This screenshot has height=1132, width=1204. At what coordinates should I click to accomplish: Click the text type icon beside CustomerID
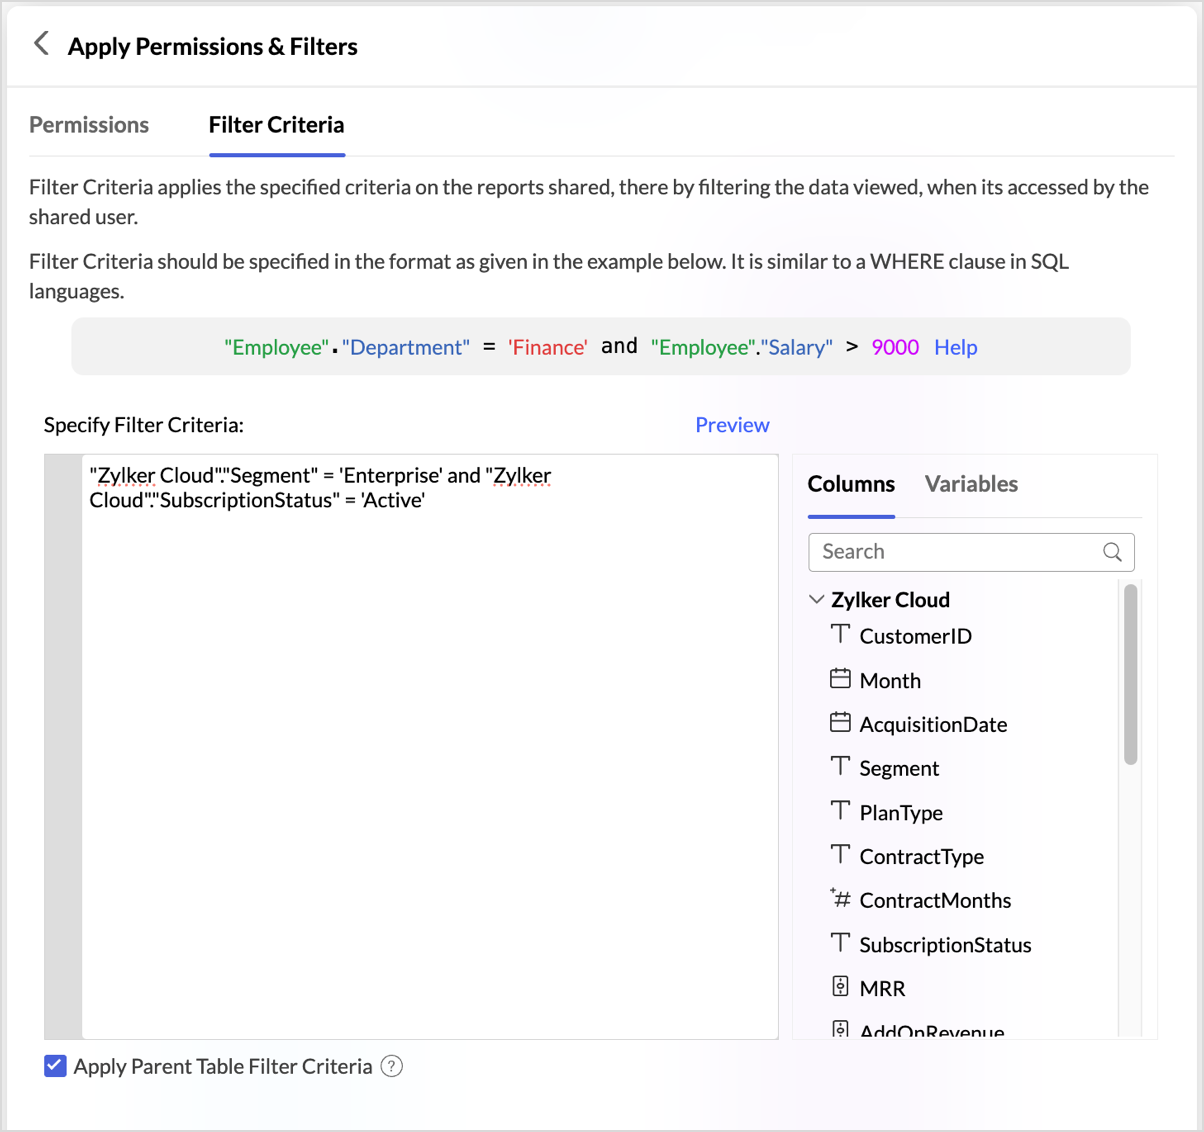click(840, 634)
